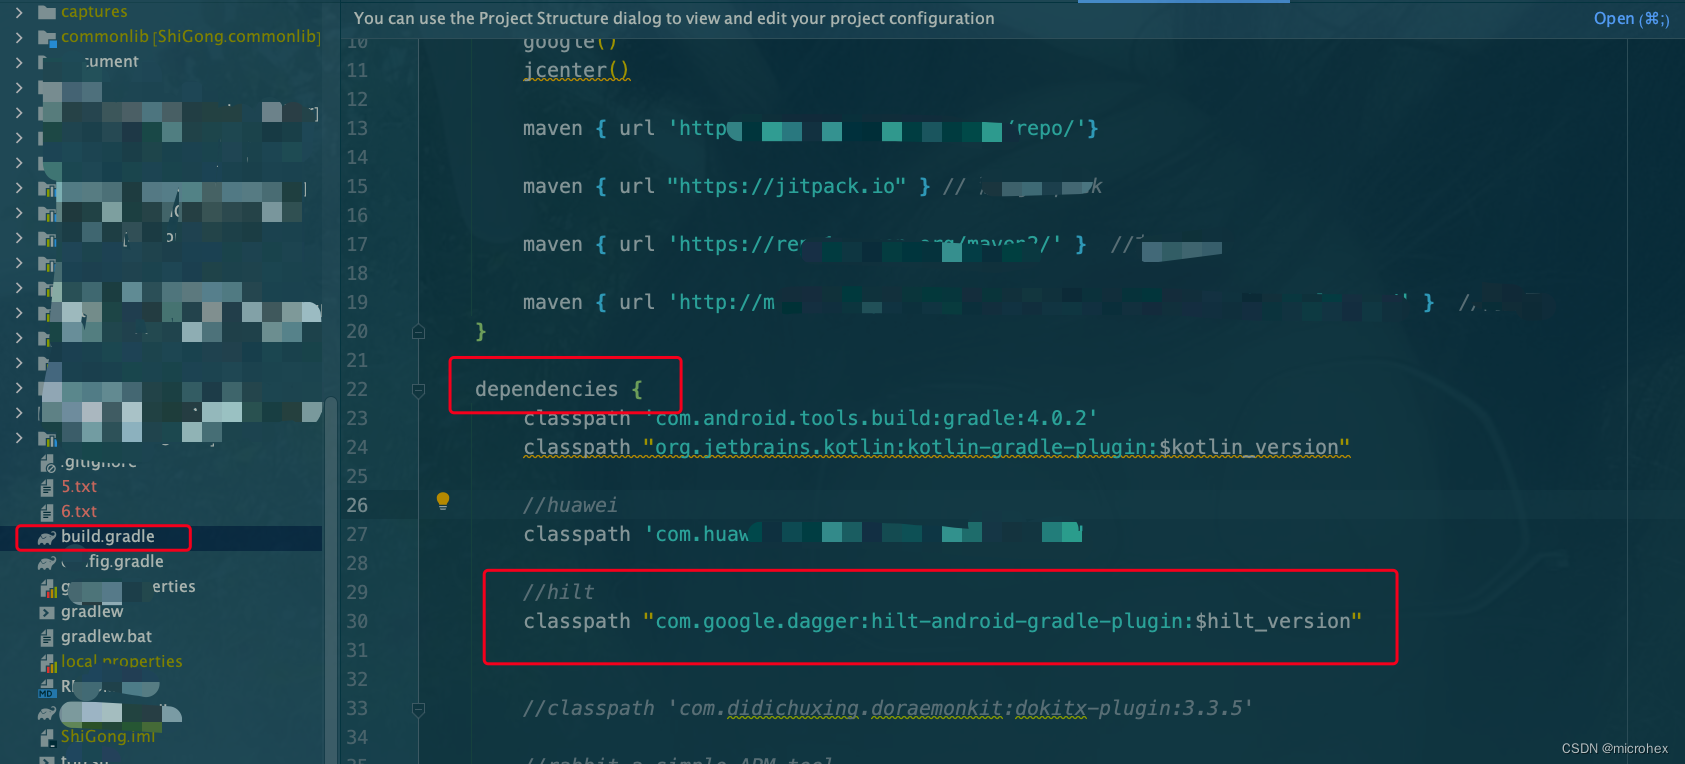Open the Project Structure dialog link
The image size is (1685, 764).
pos(1631,18)
